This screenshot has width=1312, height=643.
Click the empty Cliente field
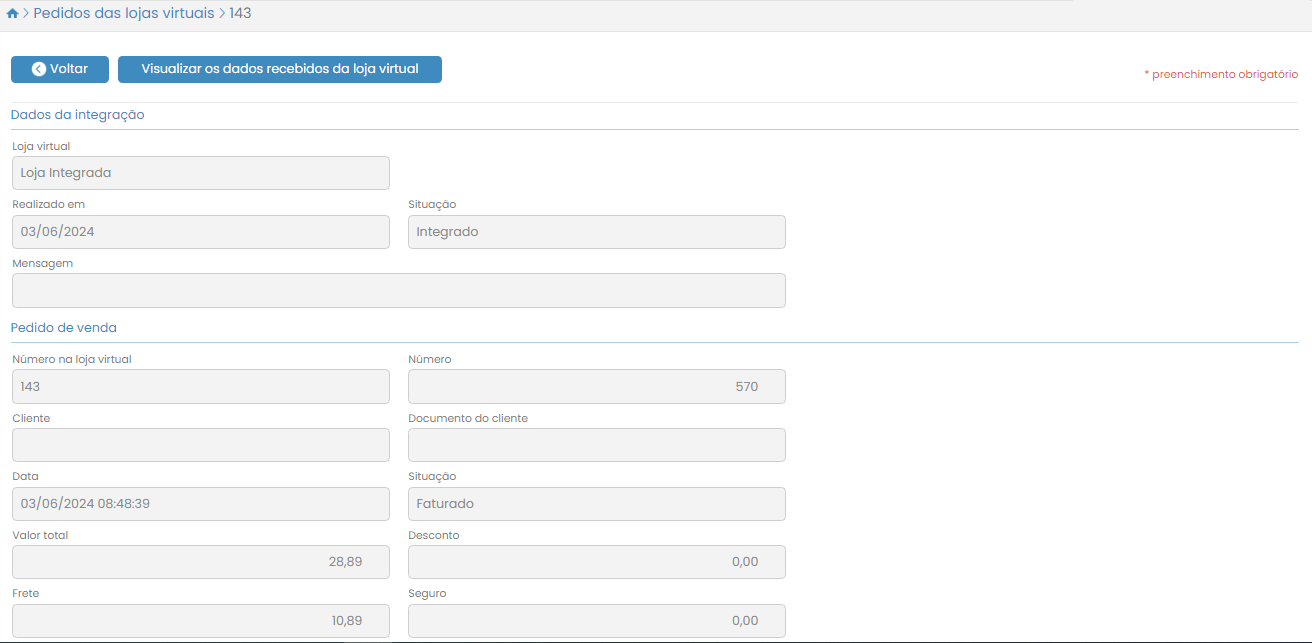(x=200, y=445)
